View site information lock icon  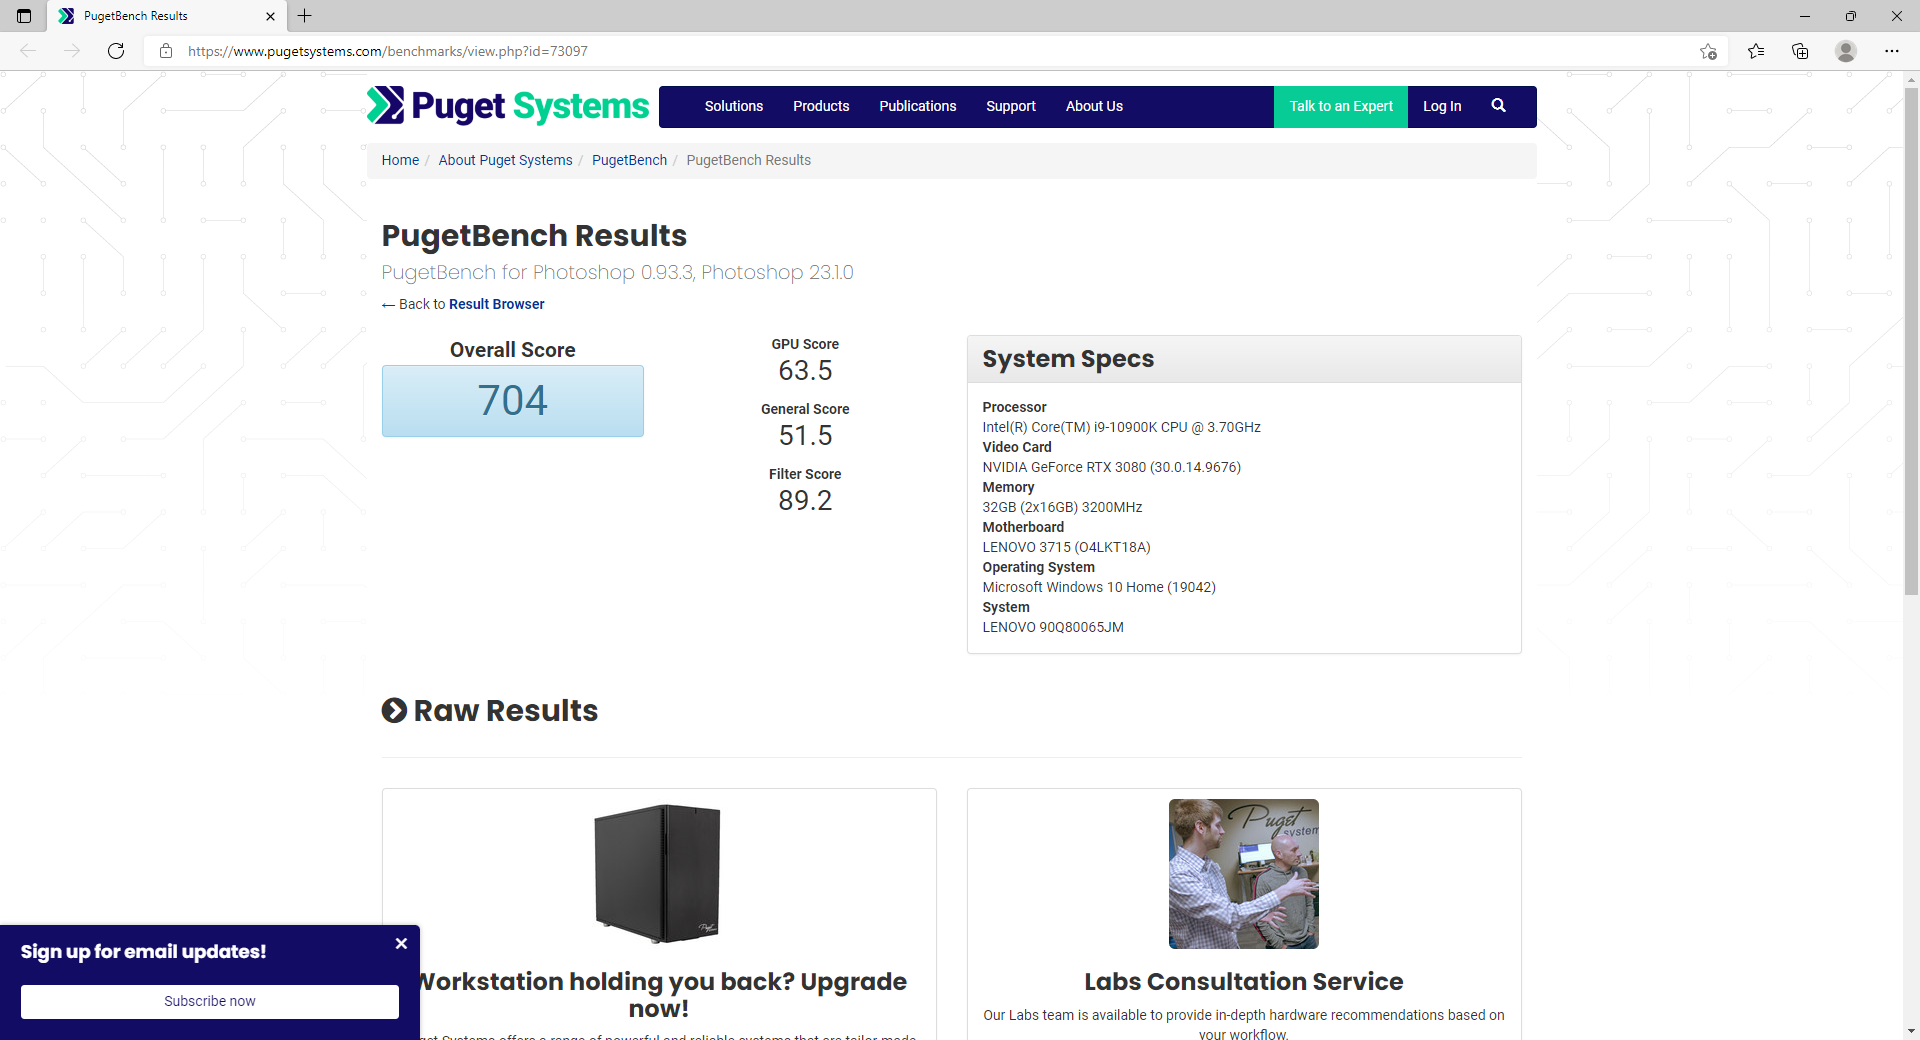[166, 51]
